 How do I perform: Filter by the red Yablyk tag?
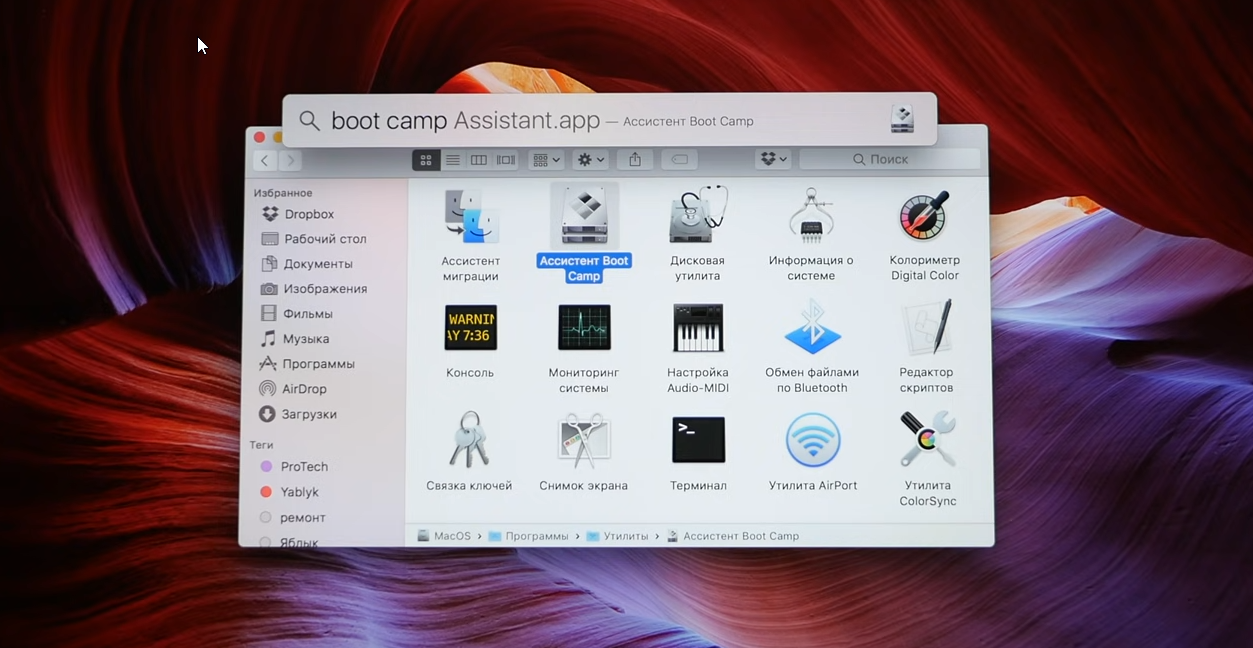click(x=299, y=492)
